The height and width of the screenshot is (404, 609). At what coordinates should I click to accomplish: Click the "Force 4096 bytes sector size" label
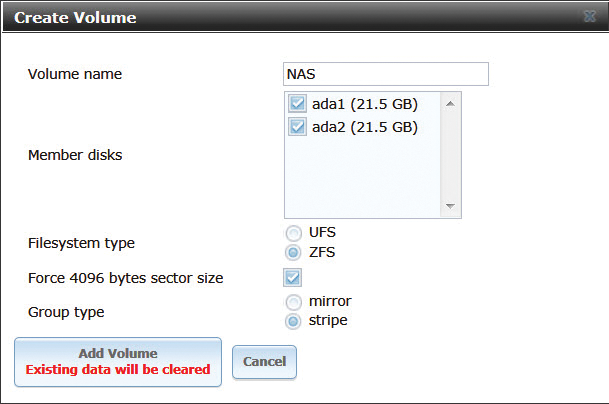click(125, 278)
